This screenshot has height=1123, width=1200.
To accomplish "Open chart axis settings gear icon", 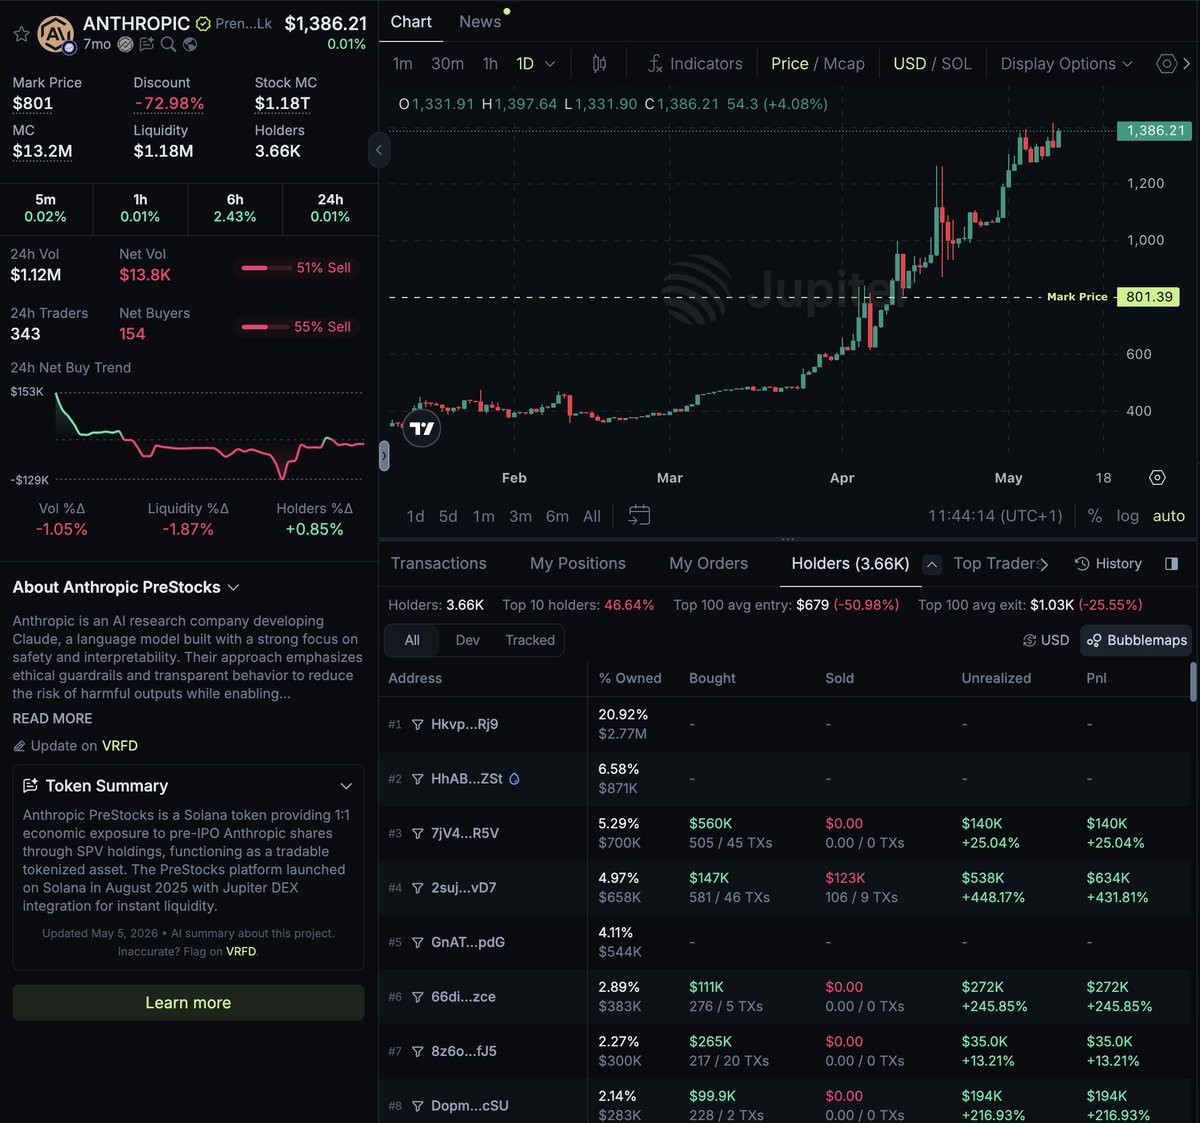I will coord(1157,478).
